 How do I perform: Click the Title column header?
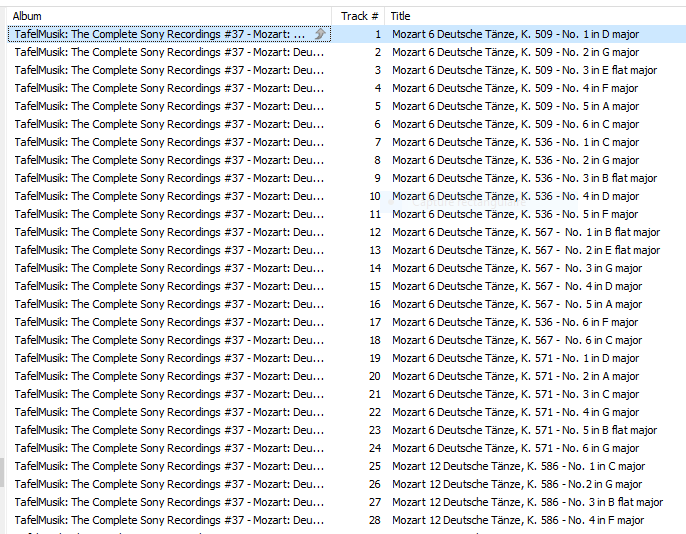pos(535,16)
